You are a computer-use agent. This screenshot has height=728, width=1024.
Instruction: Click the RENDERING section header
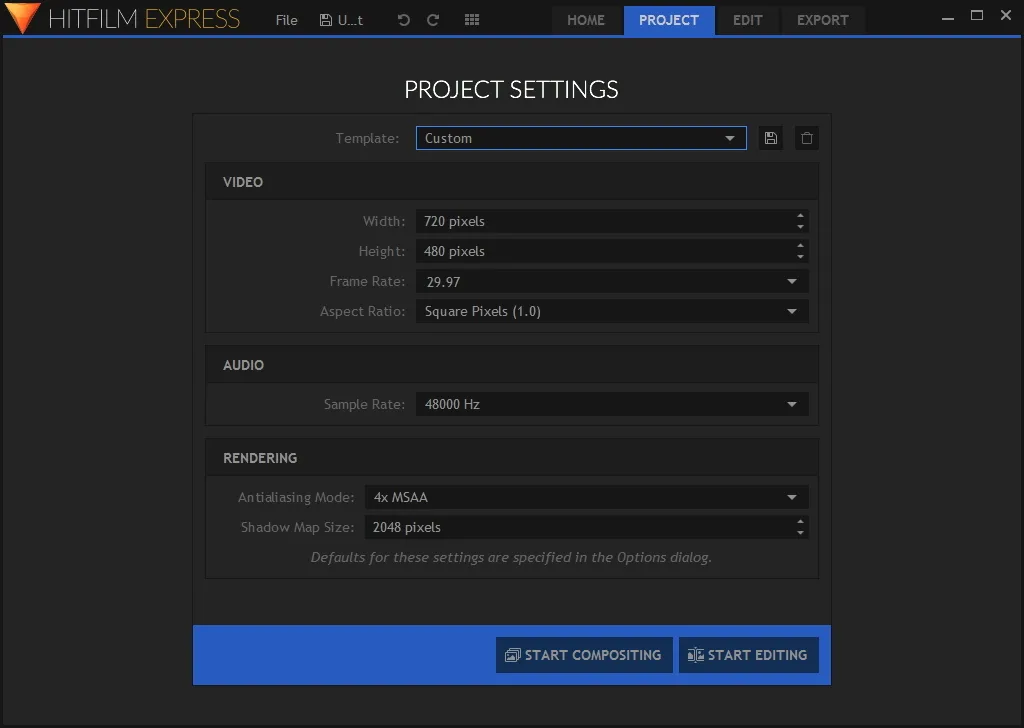tap(511, 458)
